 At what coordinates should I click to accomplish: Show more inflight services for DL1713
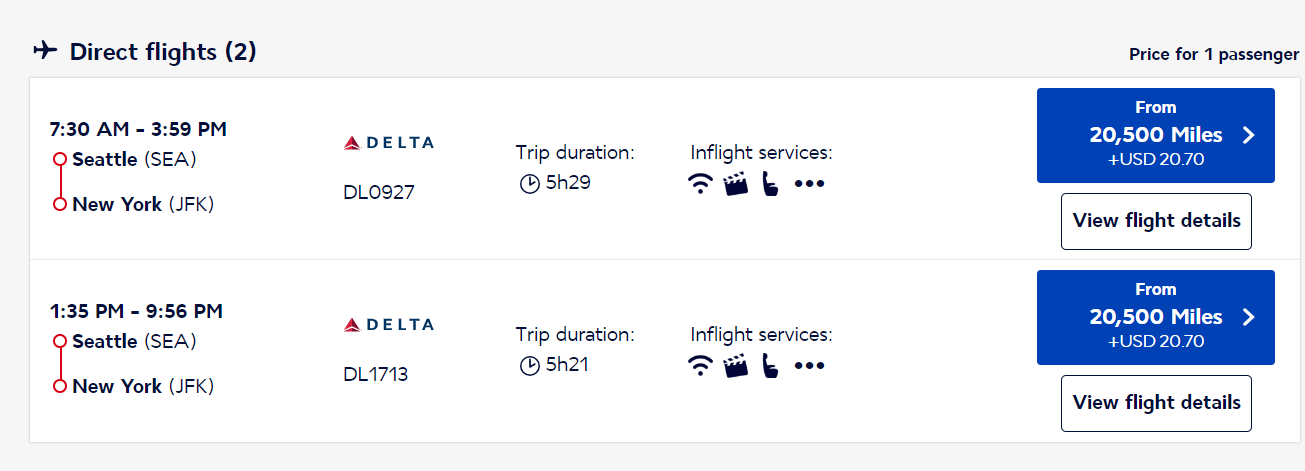(809, 365)
